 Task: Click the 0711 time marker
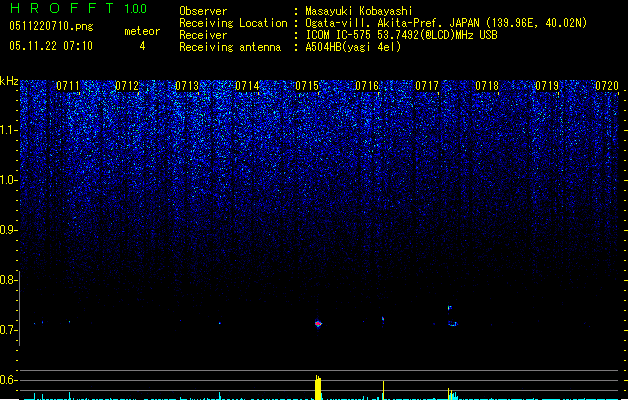[68, 86]
